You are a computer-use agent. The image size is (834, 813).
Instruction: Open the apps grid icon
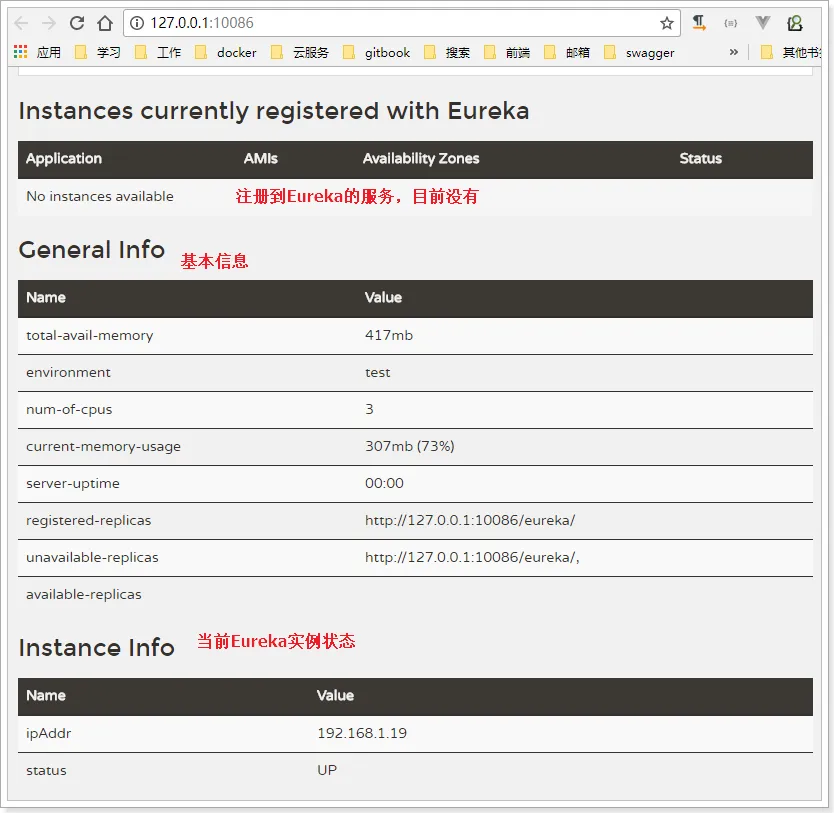click(20, 52)
